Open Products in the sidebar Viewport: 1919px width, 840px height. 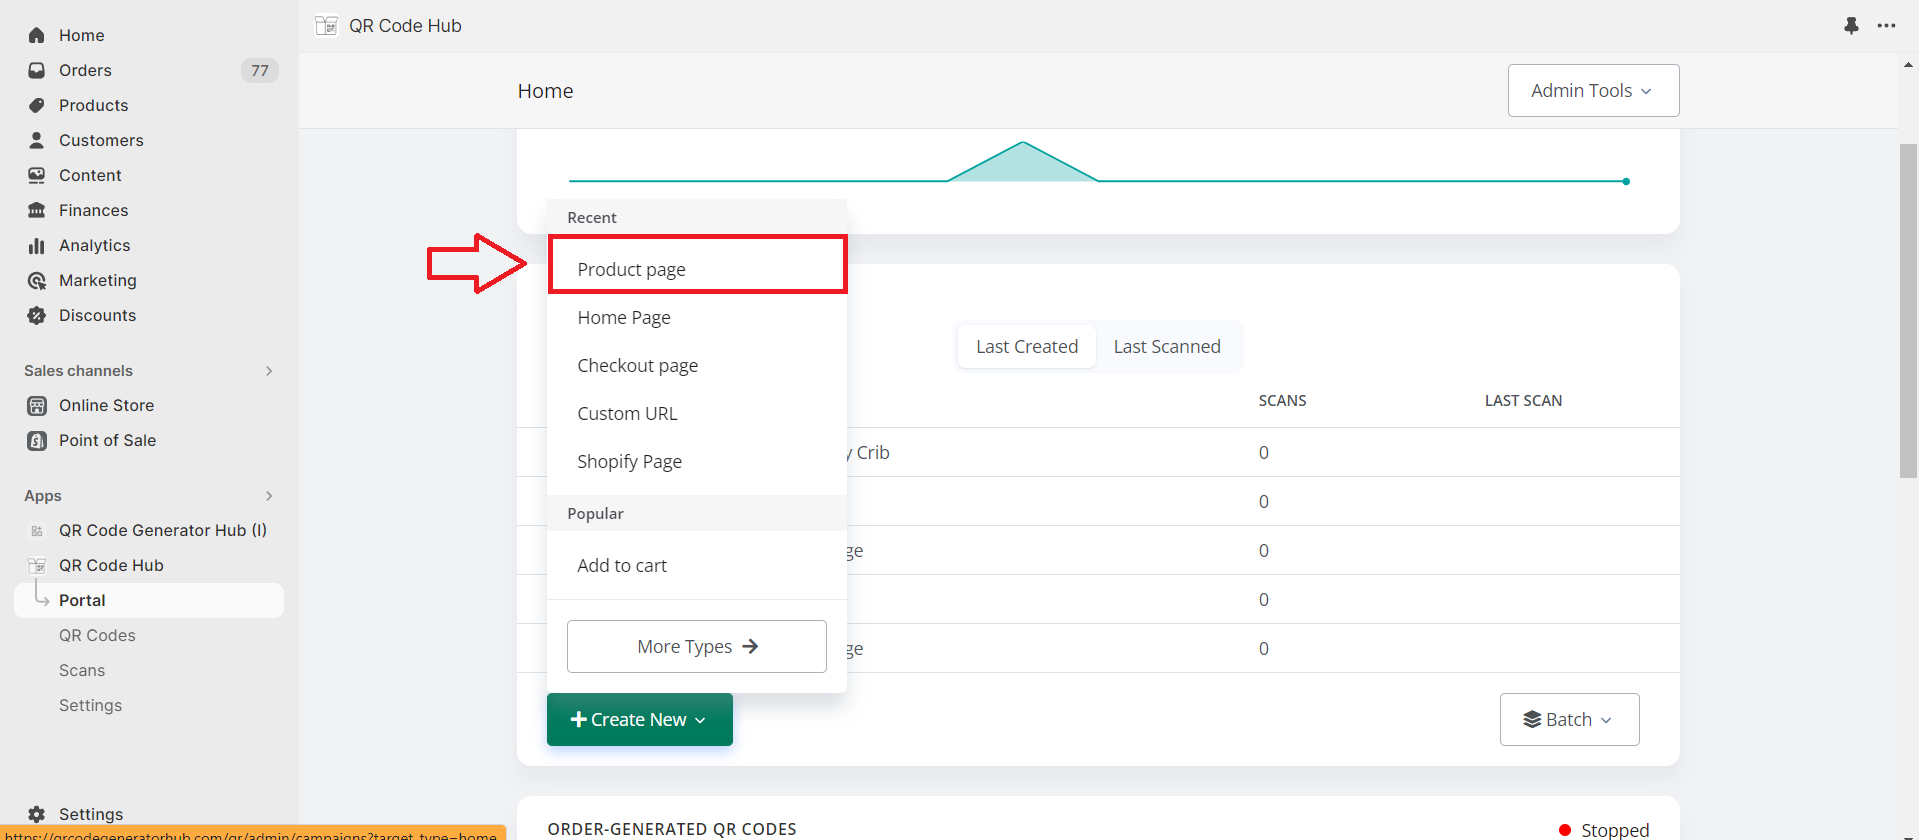(93, 105)
